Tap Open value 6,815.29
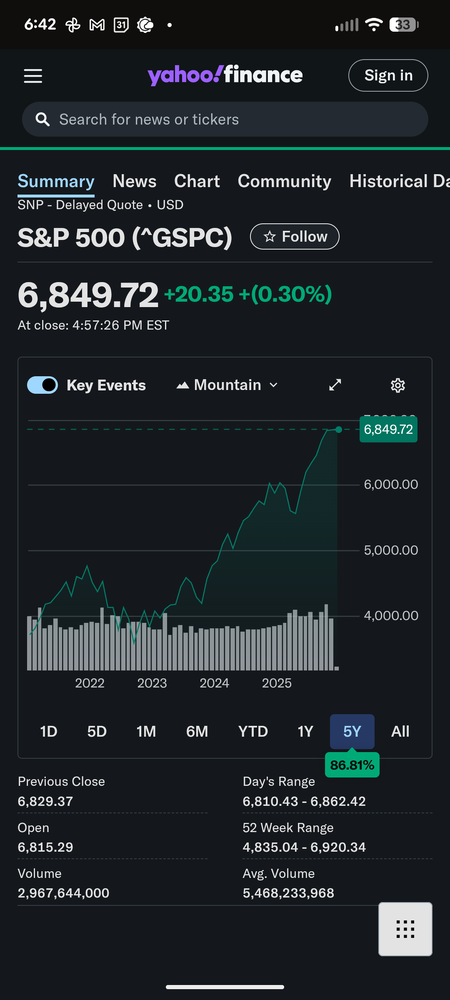This screenshot has width=450, height=1000. tap(45, 848)
